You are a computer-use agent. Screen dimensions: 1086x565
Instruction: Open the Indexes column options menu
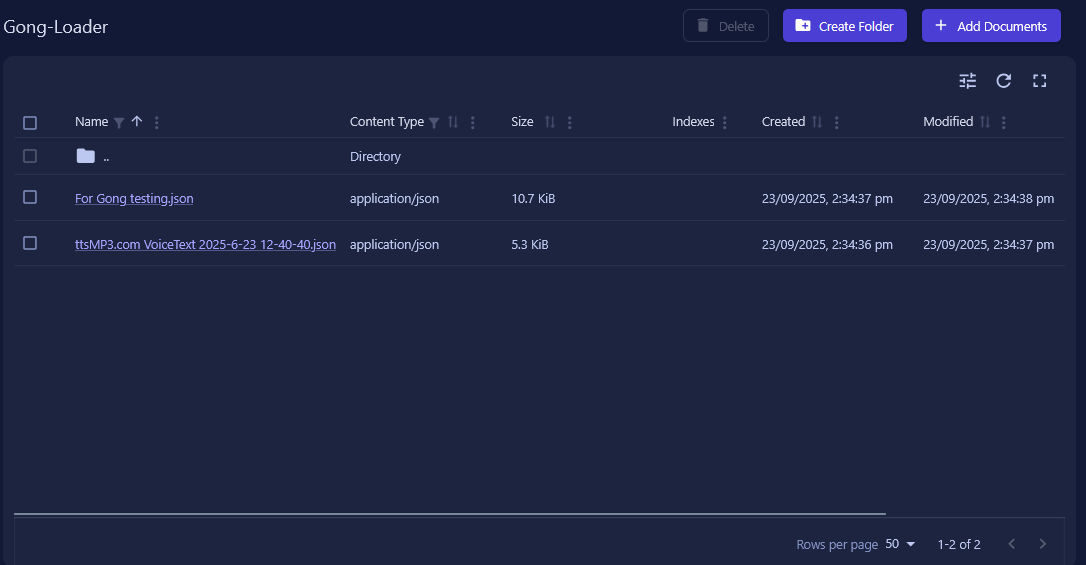[725, 122]
